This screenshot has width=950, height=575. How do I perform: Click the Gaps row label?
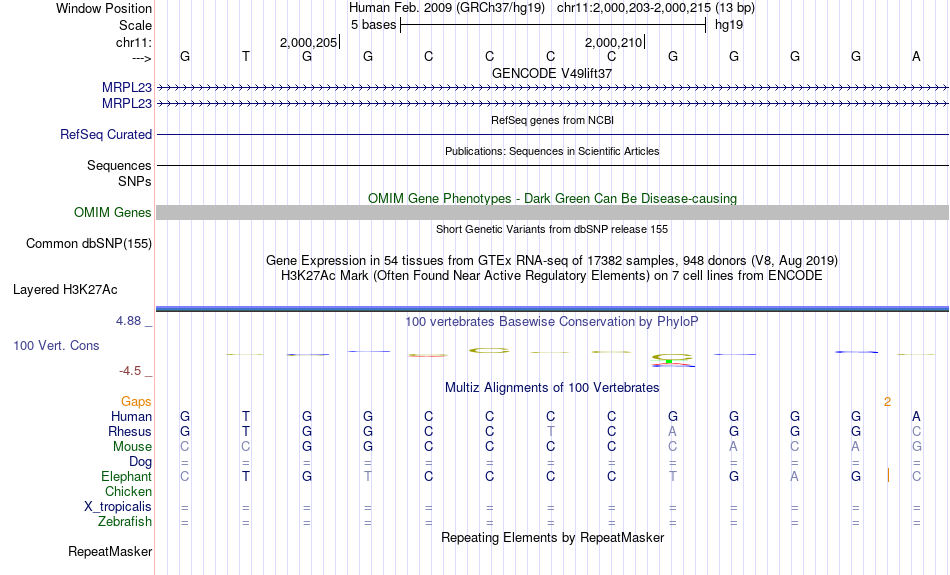[136, 401]
